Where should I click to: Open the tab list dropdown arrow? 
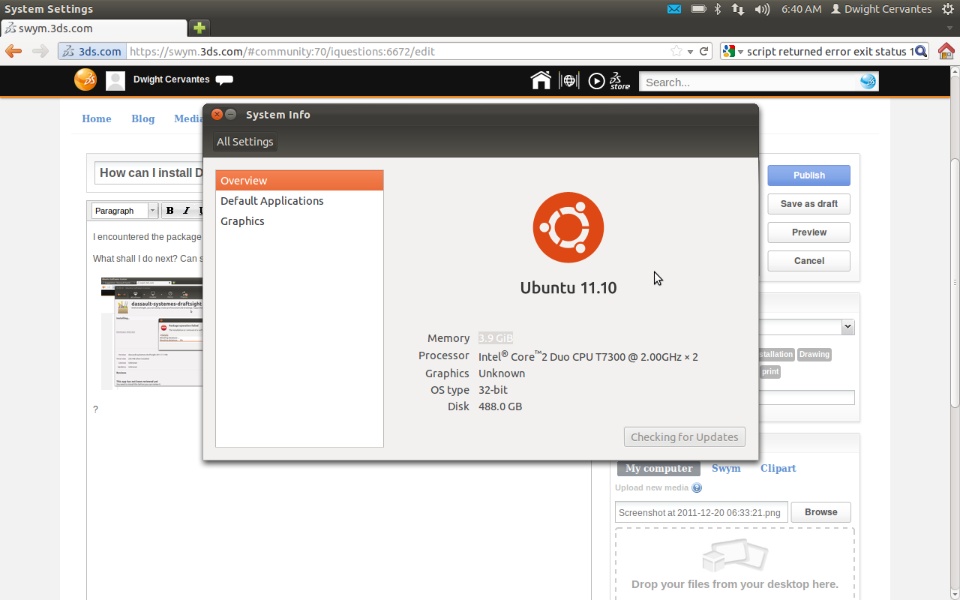[950, 28]
